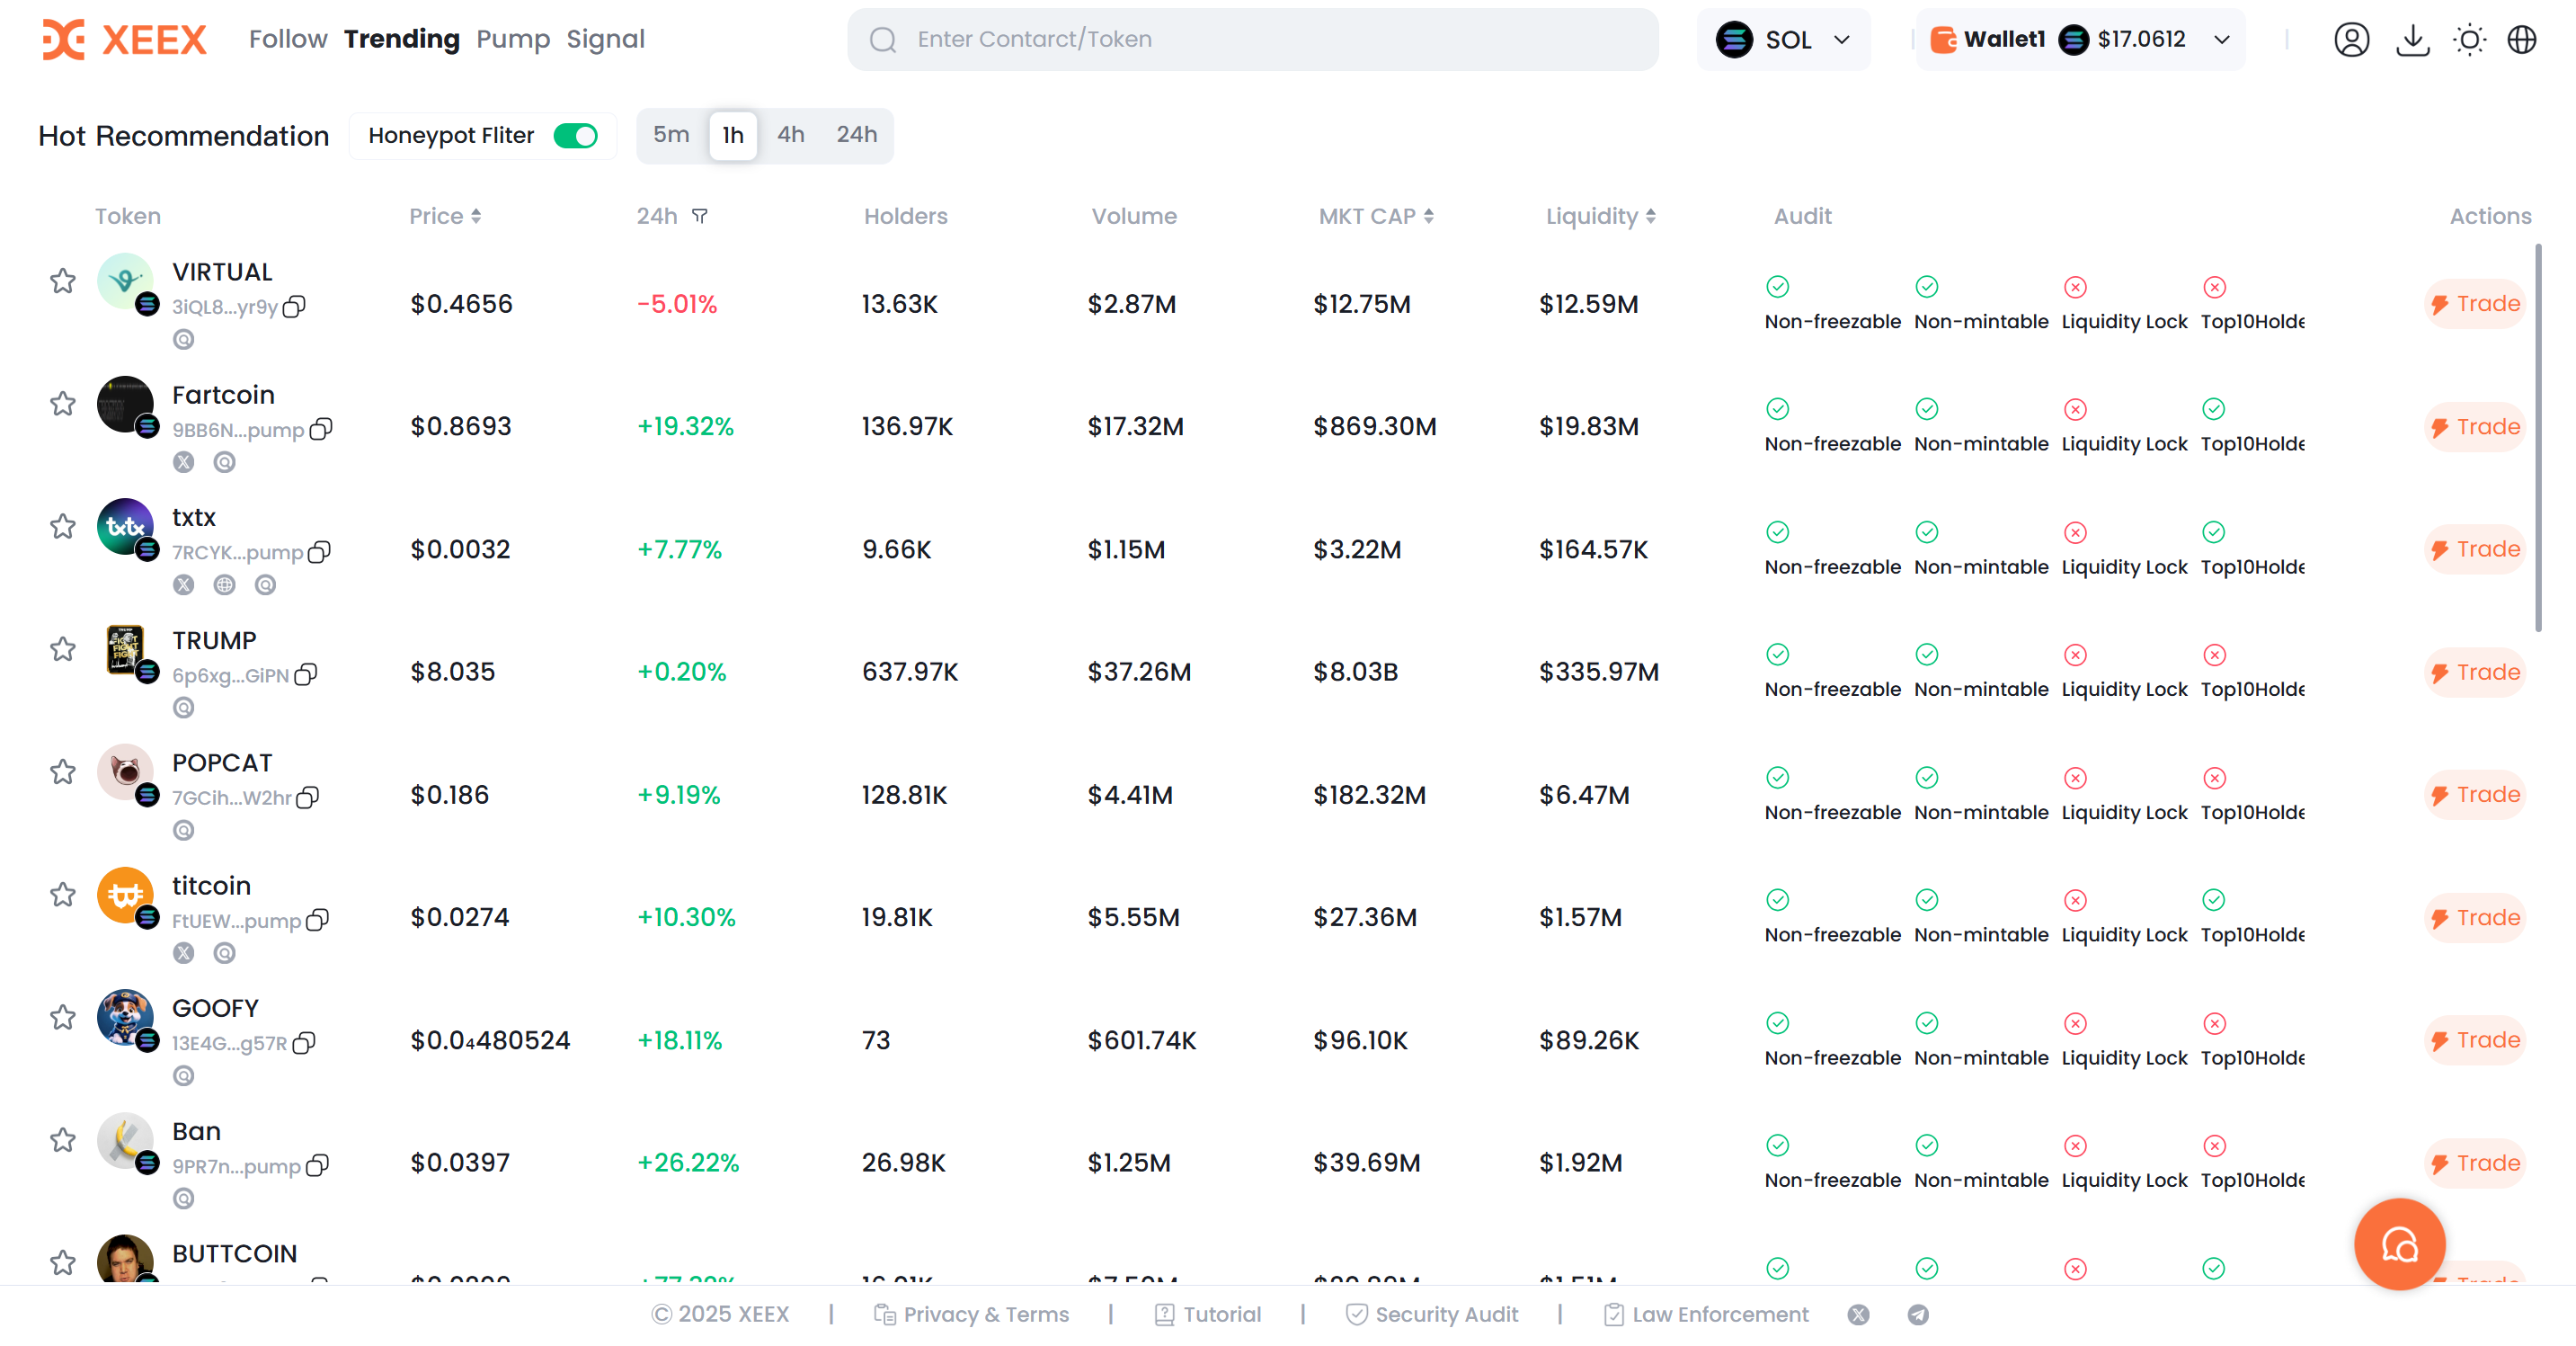Copy the VIRTUAL contract address

click(x=294, y=307)
